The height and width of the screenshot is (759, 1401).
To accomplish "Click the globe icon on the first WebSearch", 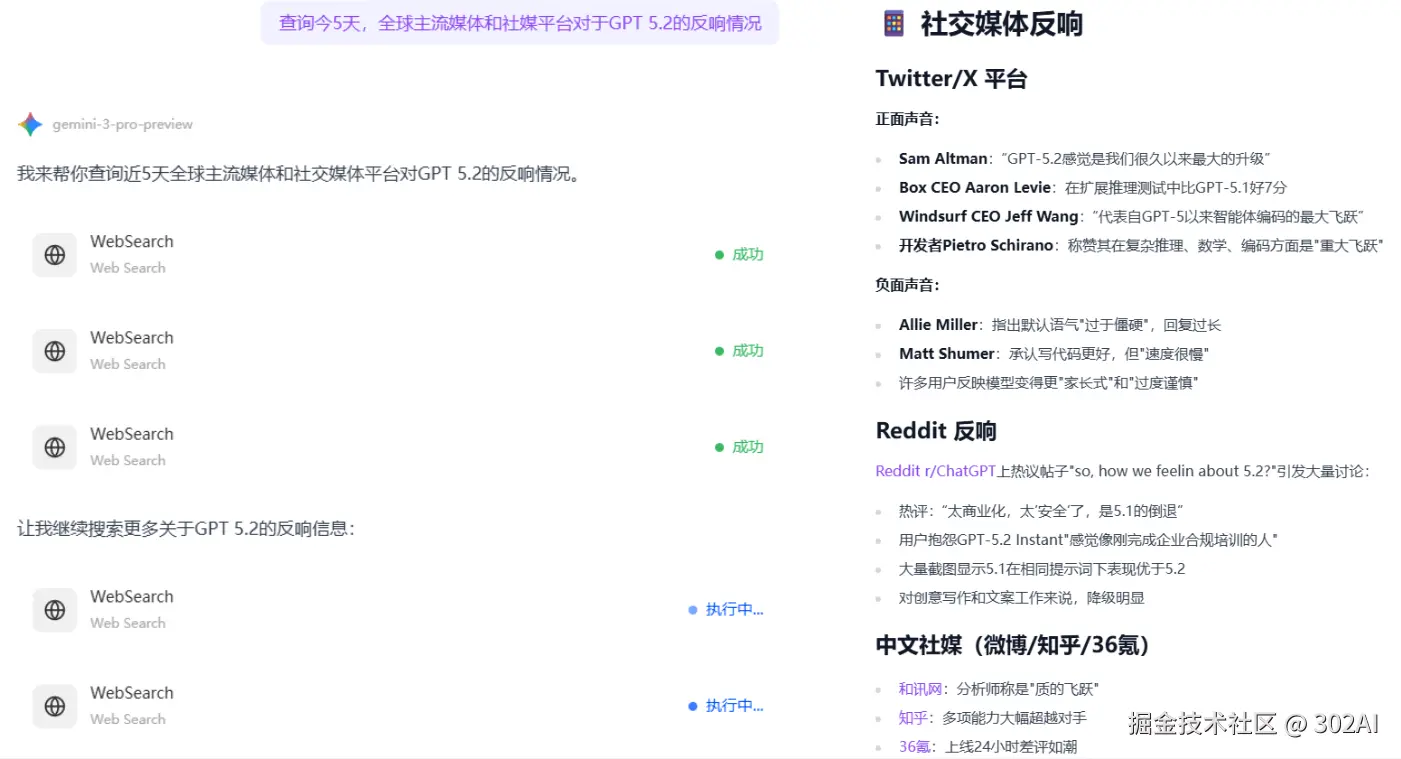I will [x=54, y=254].
